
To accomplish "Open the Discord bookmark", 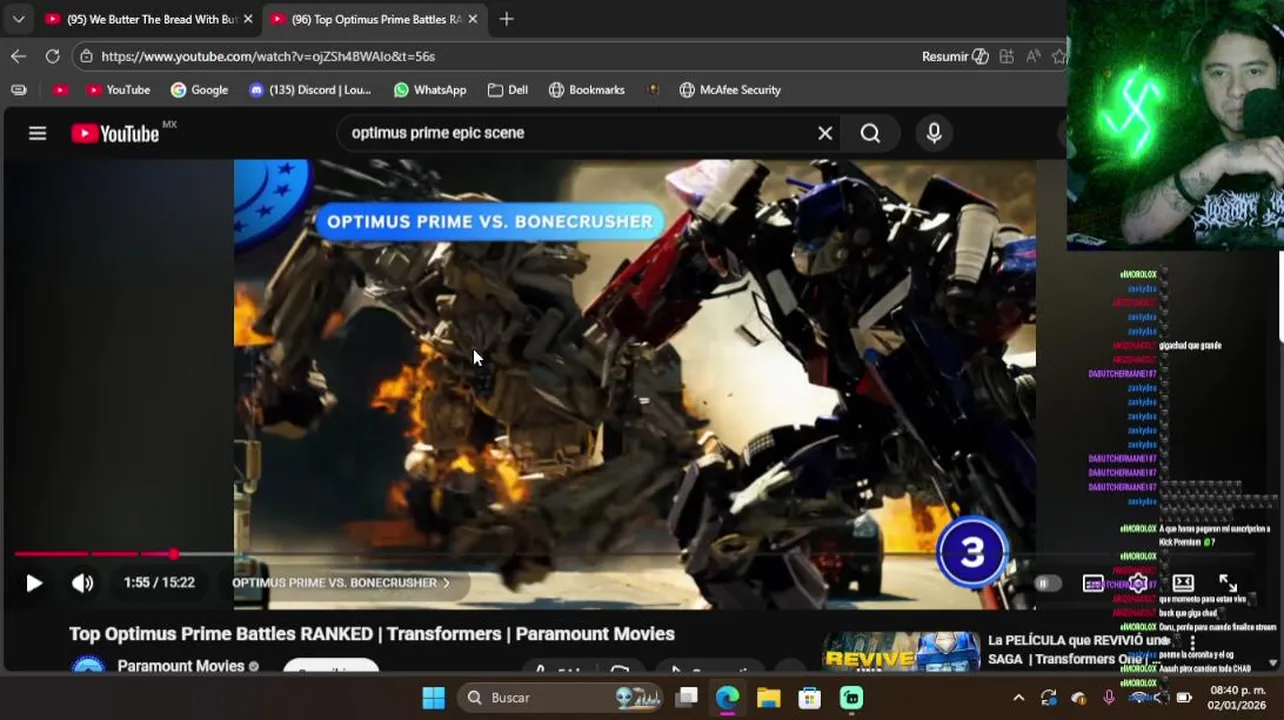I will coord(310,90).
